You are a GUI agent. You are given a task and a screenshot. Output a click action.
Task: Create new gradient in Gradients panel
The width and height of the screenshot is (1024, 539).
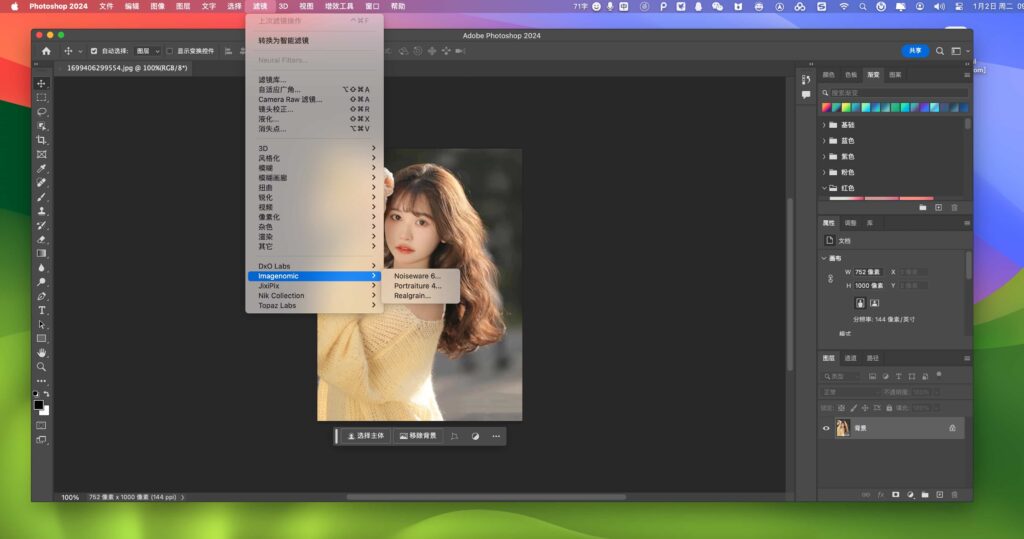point(938,208)
